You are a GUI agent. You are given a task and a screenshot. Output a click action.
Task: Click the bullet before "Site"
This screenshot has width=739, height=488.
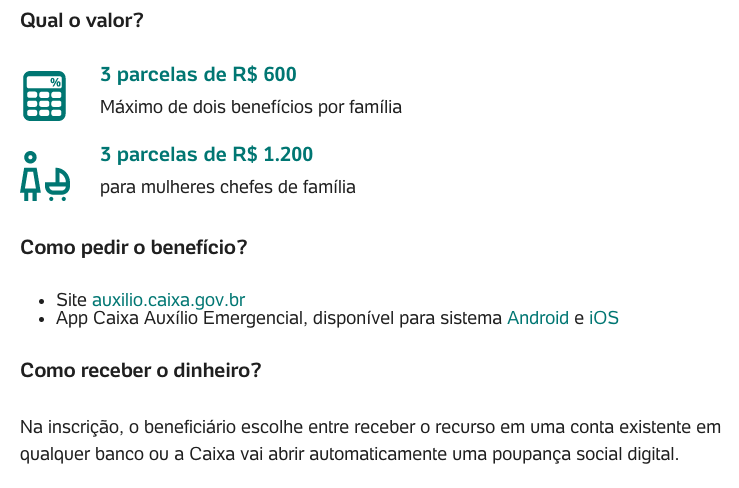[x=42, y=301]
